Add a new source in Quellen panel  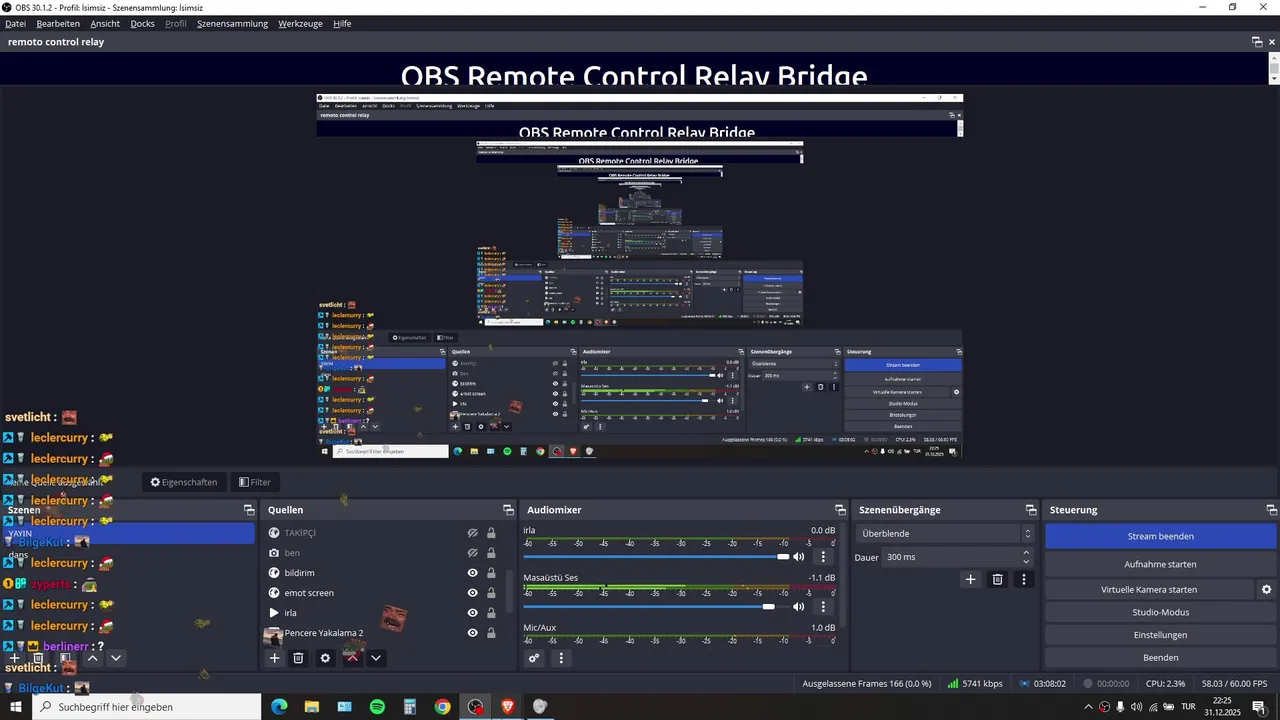click(274, 658)
